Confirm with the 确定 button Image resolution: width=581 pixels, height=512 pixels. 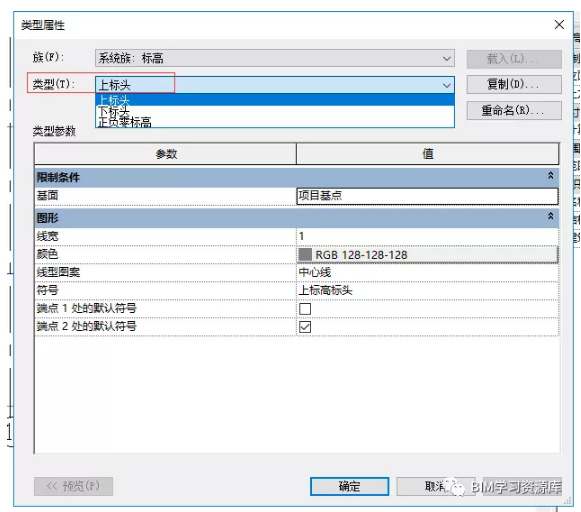pyautogui.click(x=349, y=486)
